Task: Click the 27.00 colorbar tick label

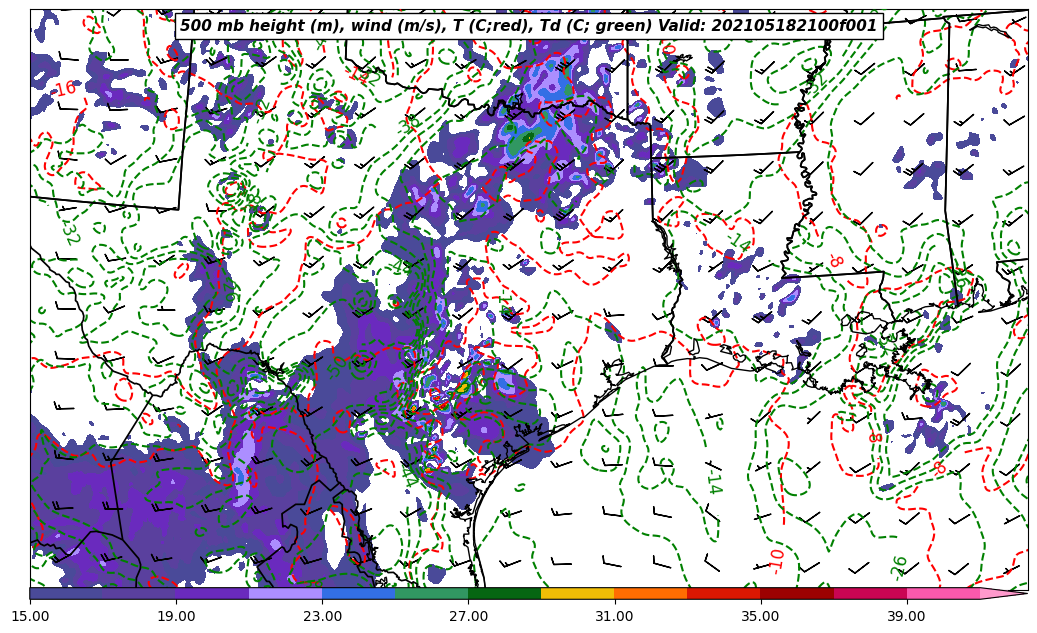Action: 468,616
